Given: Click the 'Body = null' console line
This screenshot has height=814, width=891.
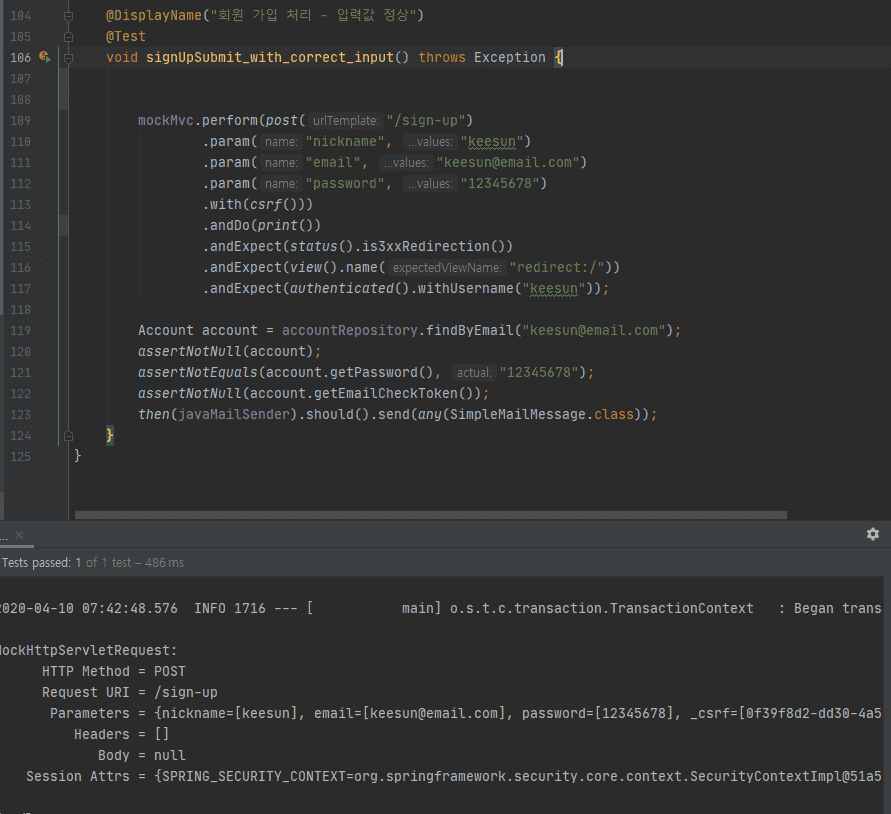Looking at the screenshot, I should [x=141, y=755].
